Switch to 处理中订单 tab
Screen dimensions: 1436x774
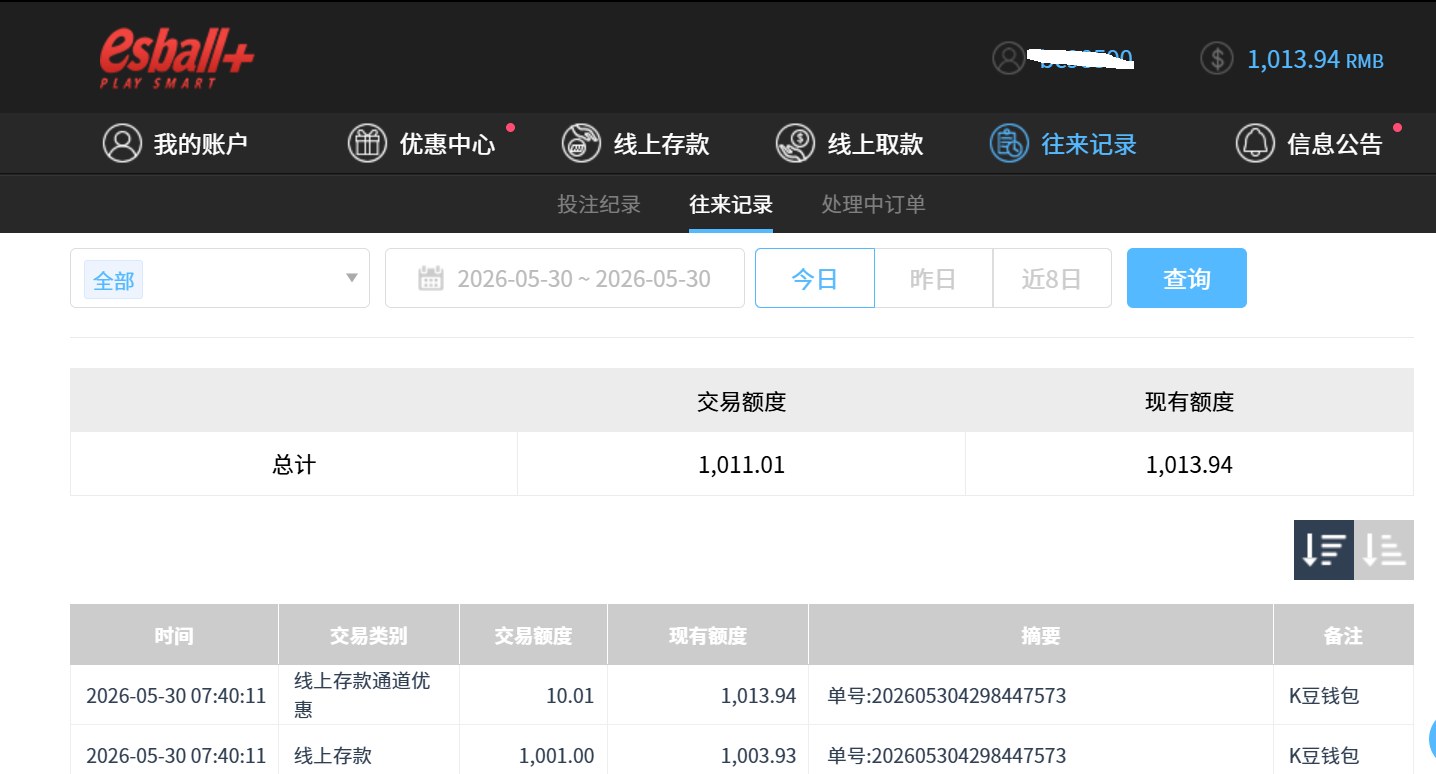(874, 204)
